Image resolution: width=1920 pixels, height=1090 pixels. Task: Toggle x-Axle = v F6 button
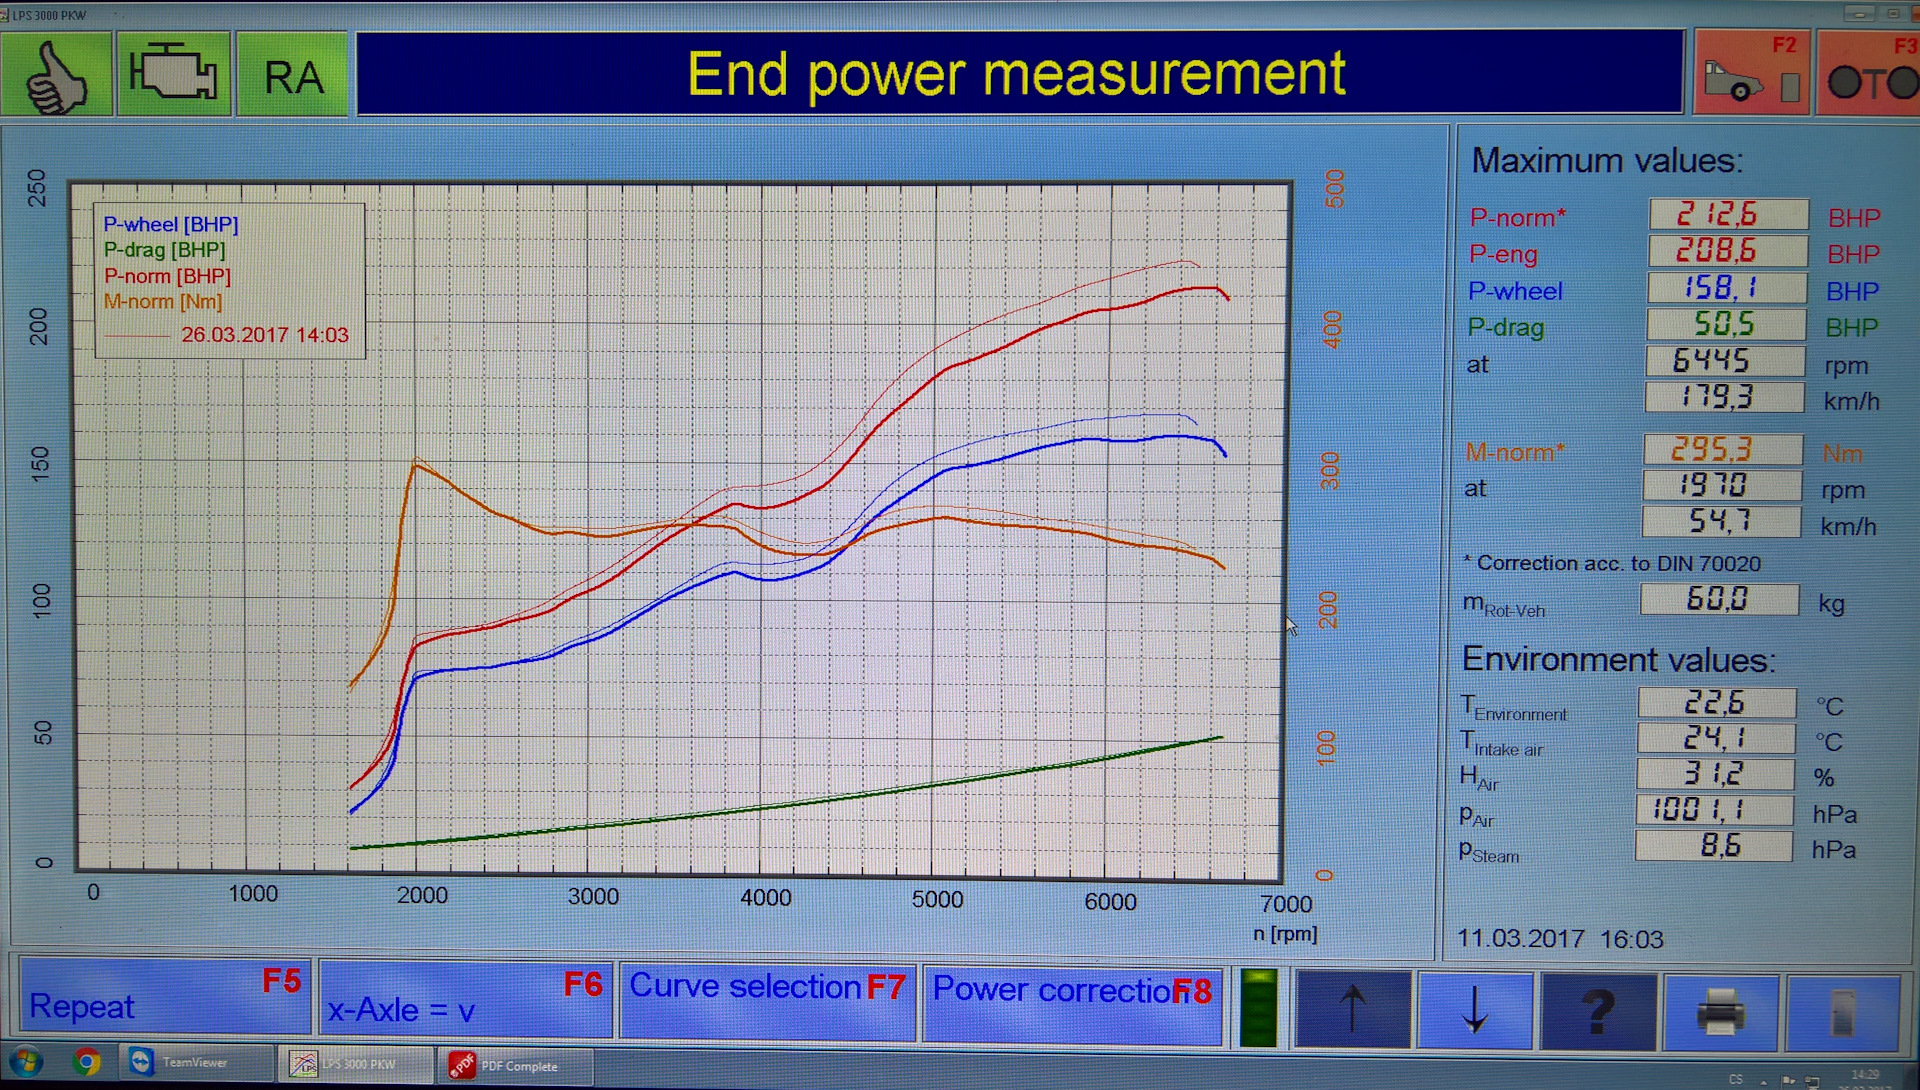(465, 1000)
